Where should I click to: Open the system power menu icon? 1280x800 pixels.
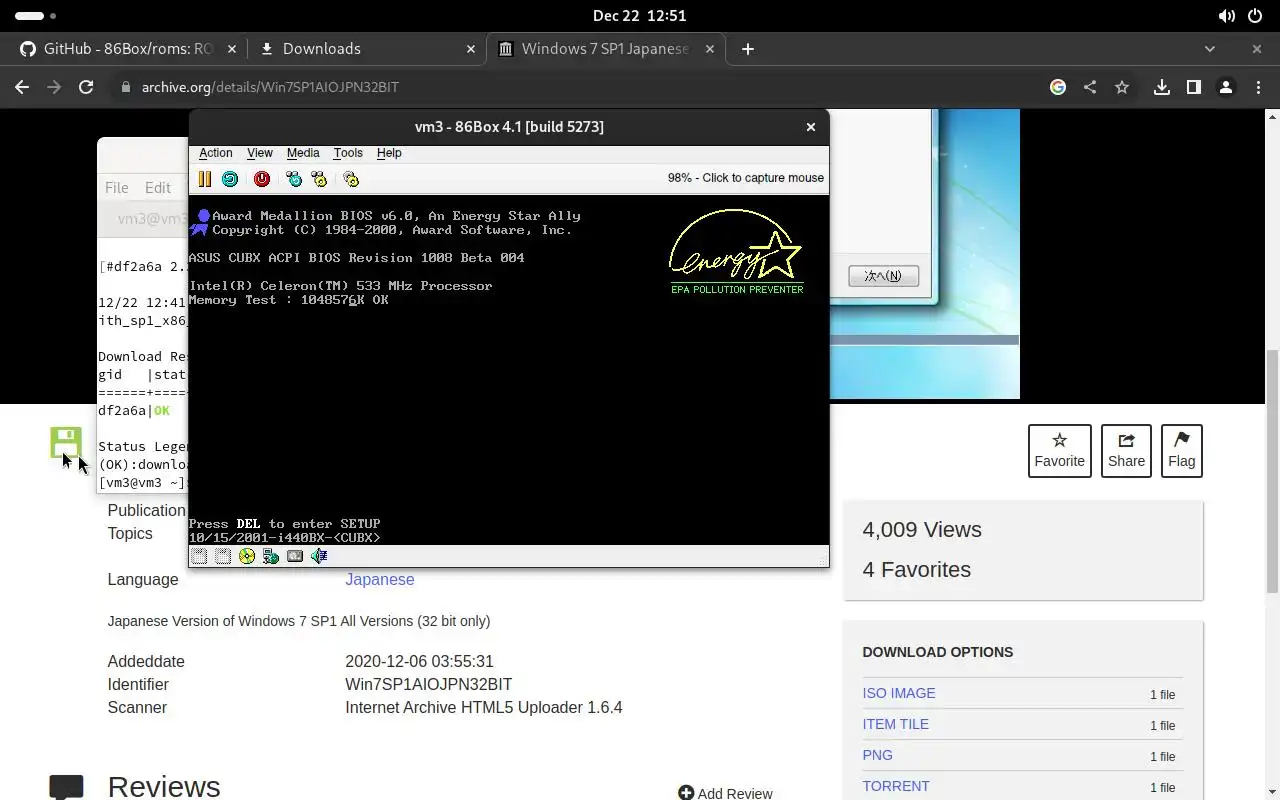pyautogui.click(x=1255, y=16)
